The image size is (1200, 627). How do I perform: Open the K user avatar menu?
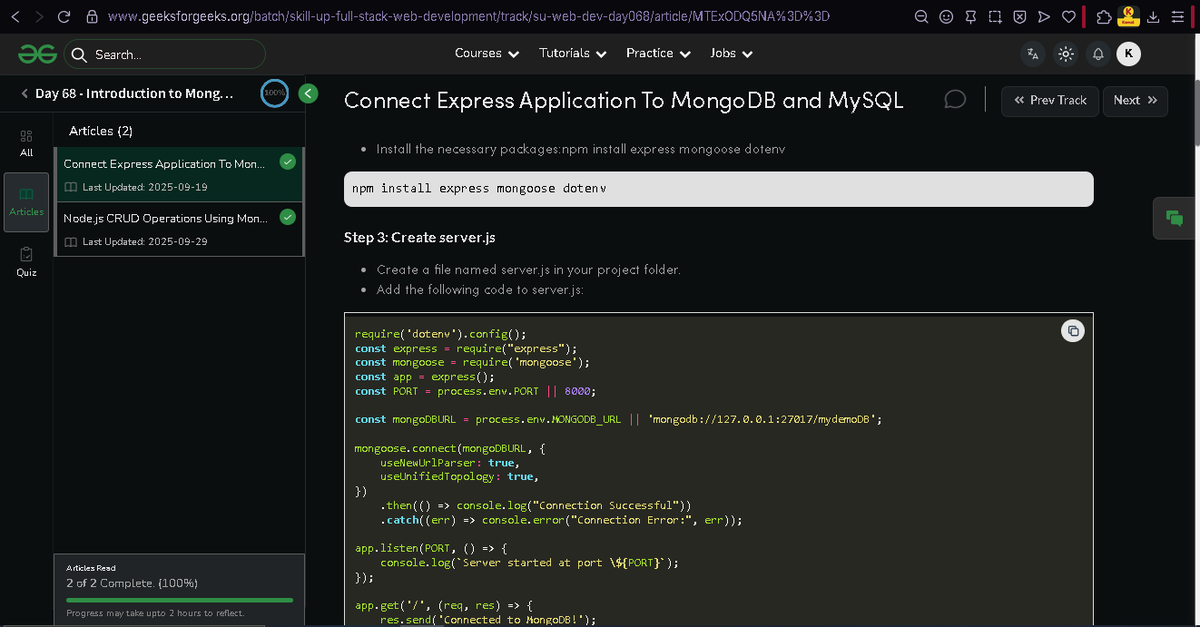point(1128,54)
